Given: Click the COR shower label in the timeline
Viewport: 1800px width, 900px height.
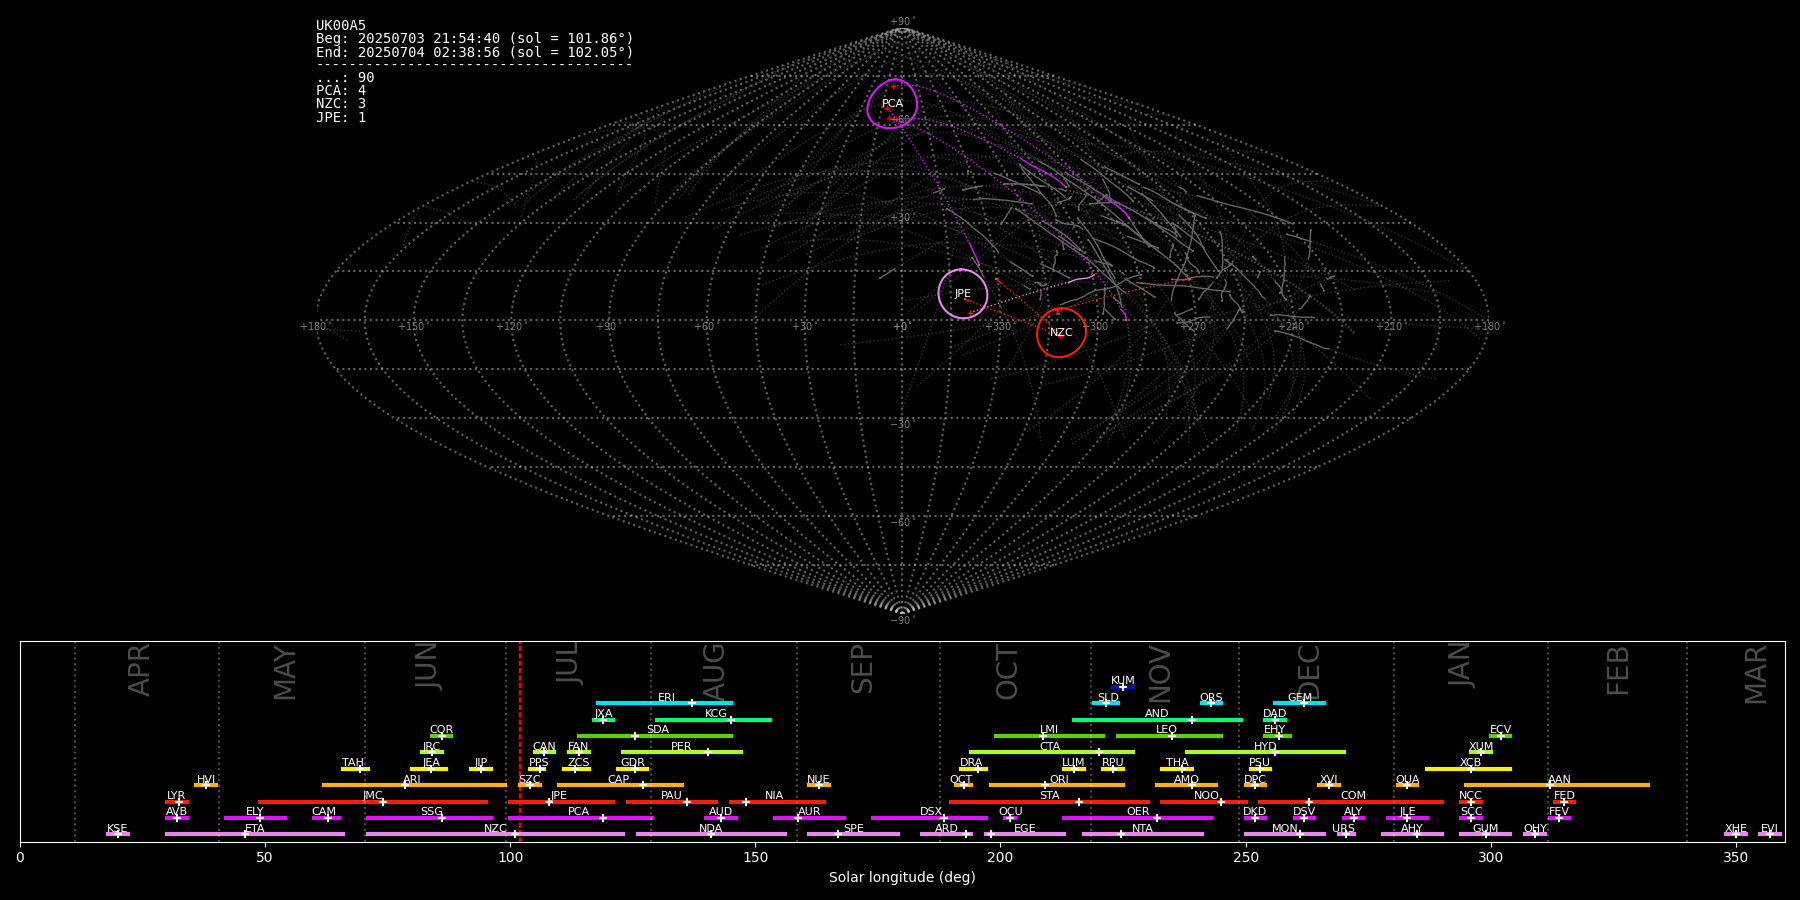Looking at the screenshot, I should (442, 730).
